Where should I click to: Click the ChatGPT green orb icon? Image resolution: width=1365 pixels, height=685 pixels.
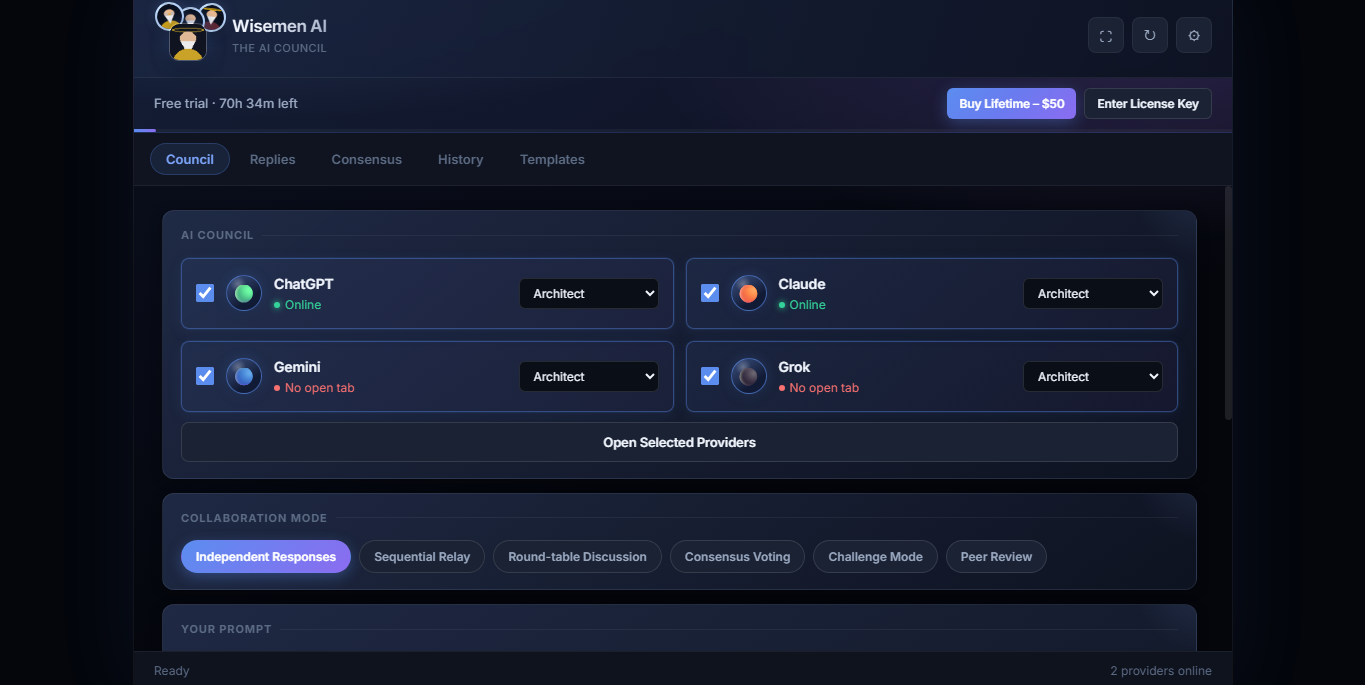(244, 293)
